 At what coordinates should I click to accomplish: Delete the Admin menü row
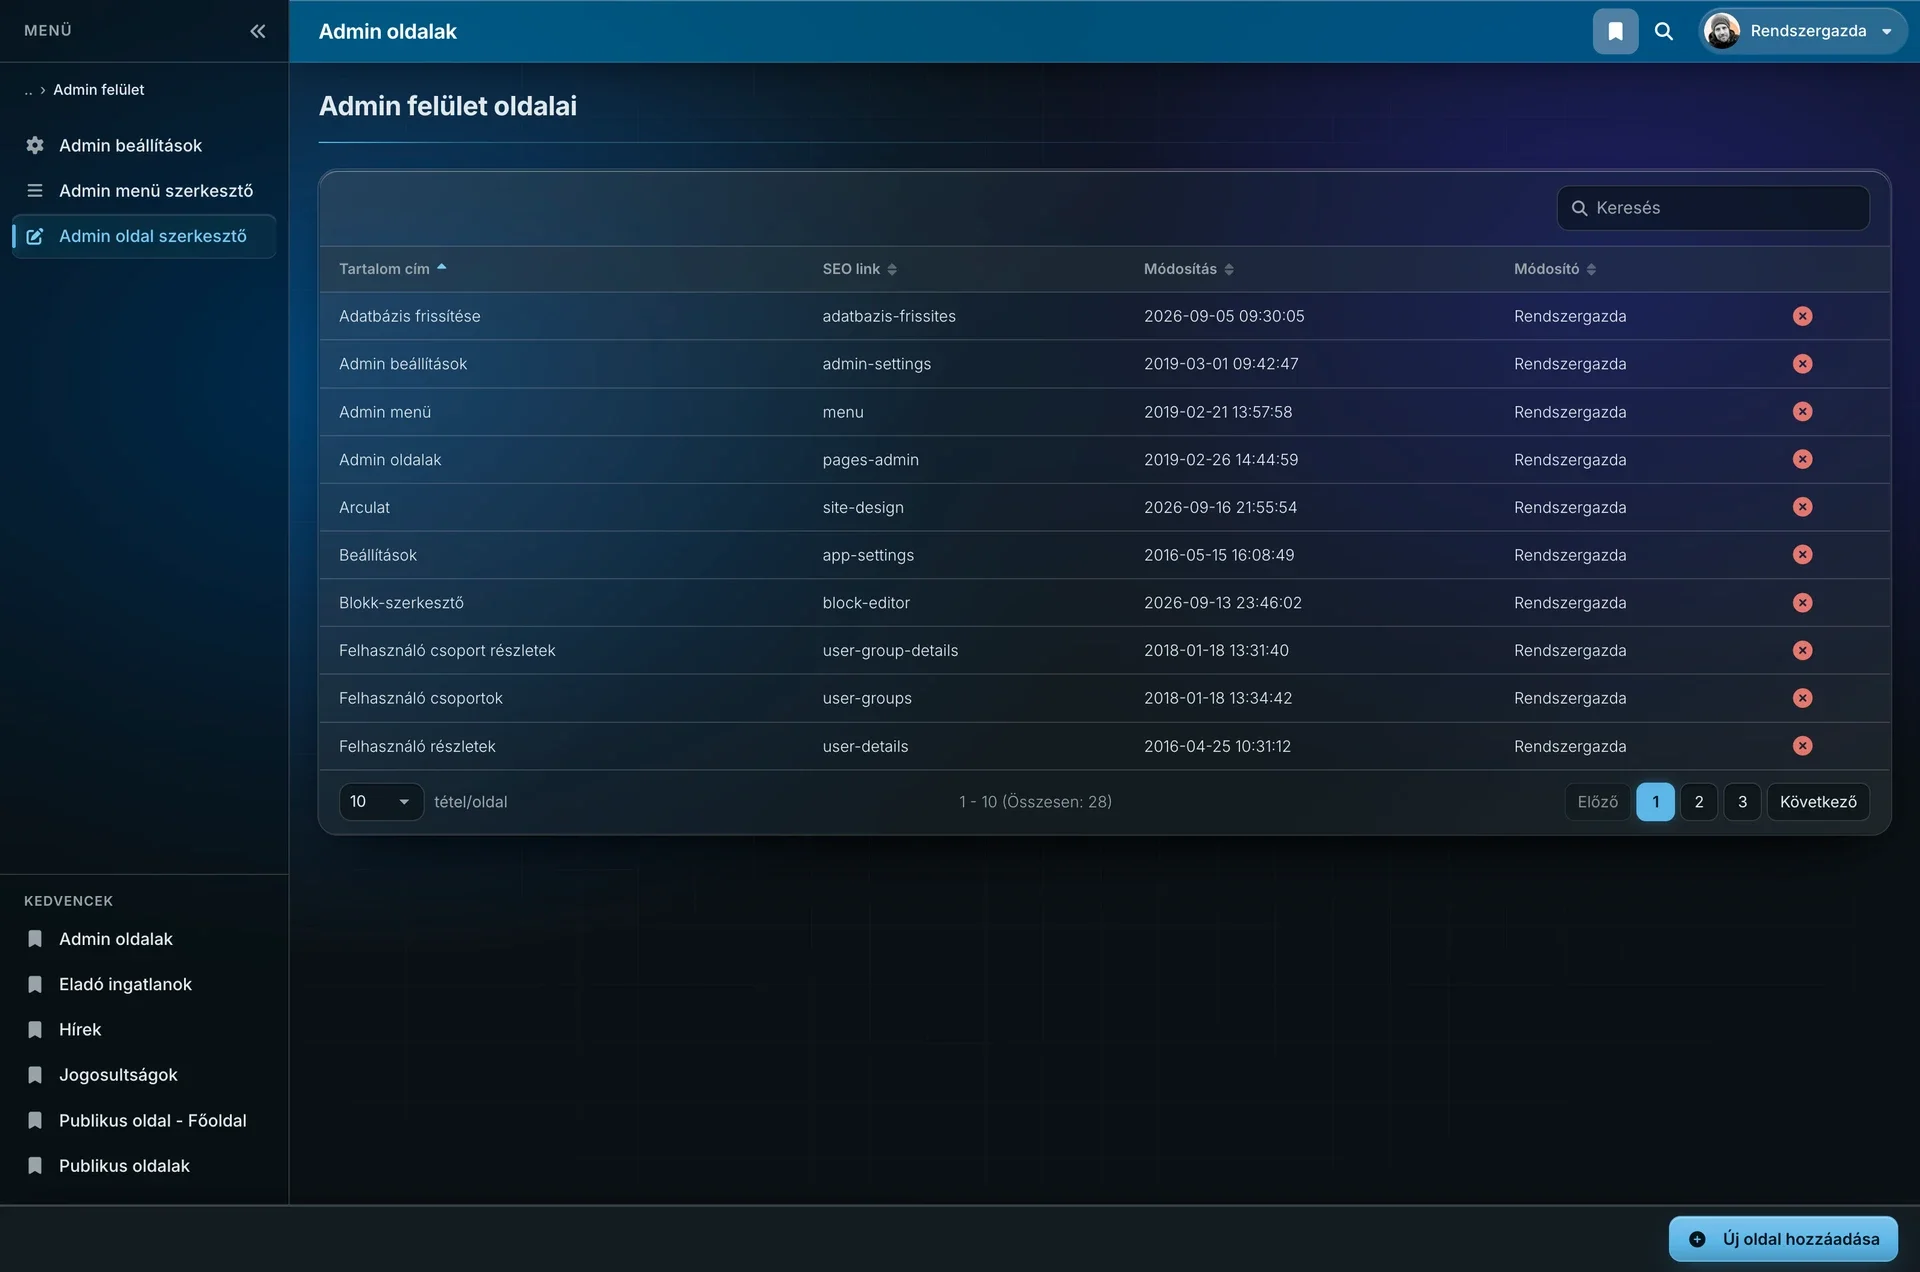click(1802, 412)
